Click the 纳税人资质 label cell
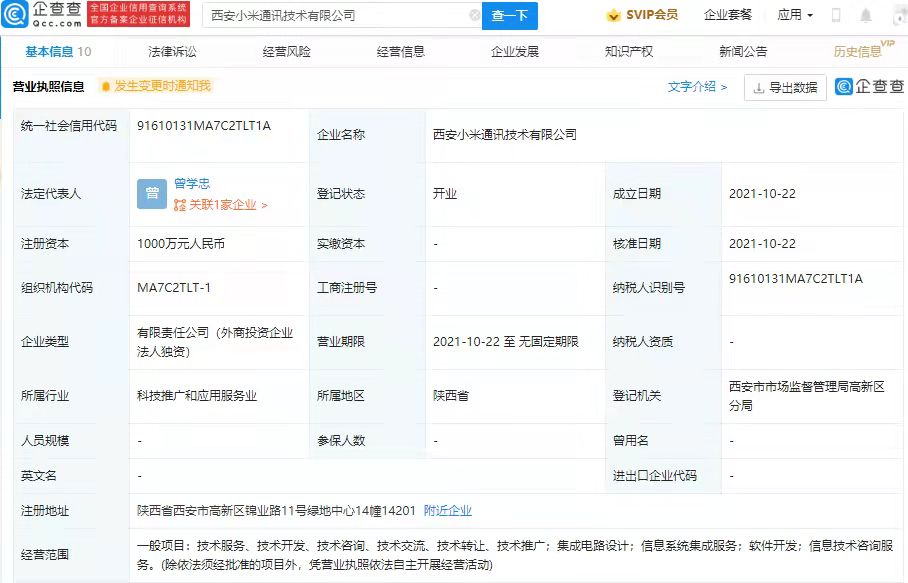This screenshot has height=583, width=908. click(663, 342)
